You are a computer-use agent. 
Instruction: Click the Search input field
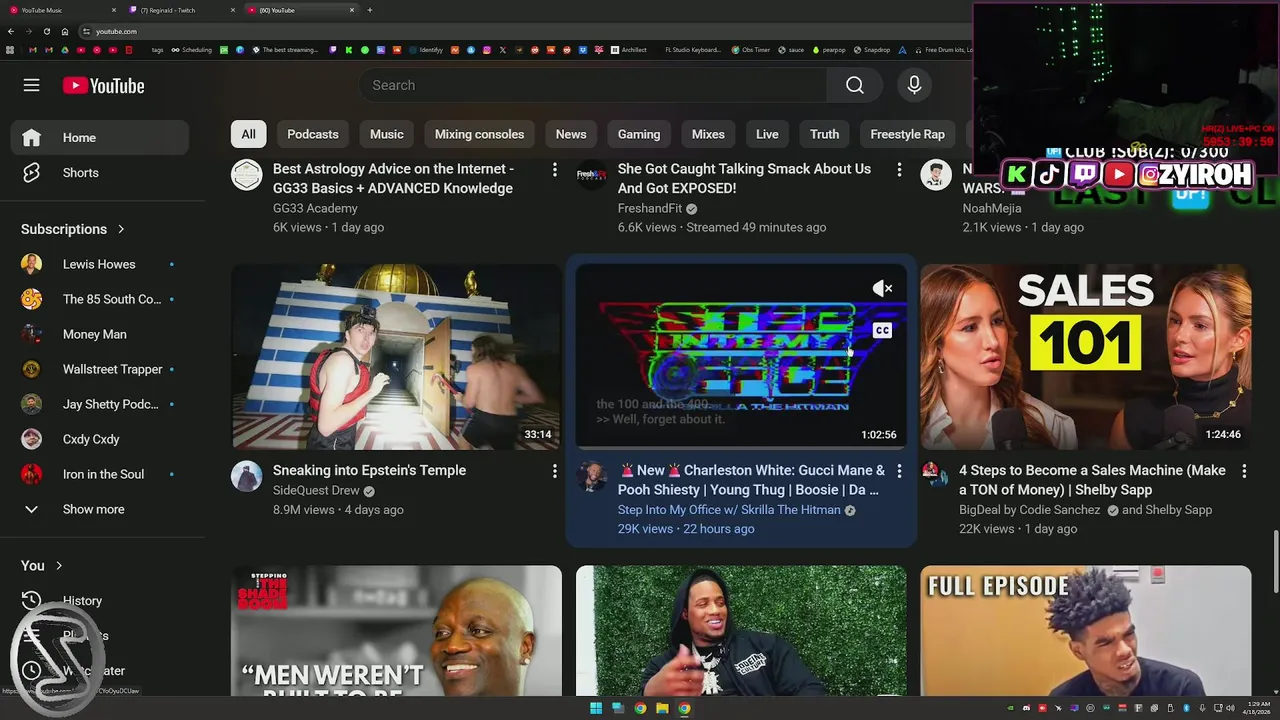click(x=592, y=85)
